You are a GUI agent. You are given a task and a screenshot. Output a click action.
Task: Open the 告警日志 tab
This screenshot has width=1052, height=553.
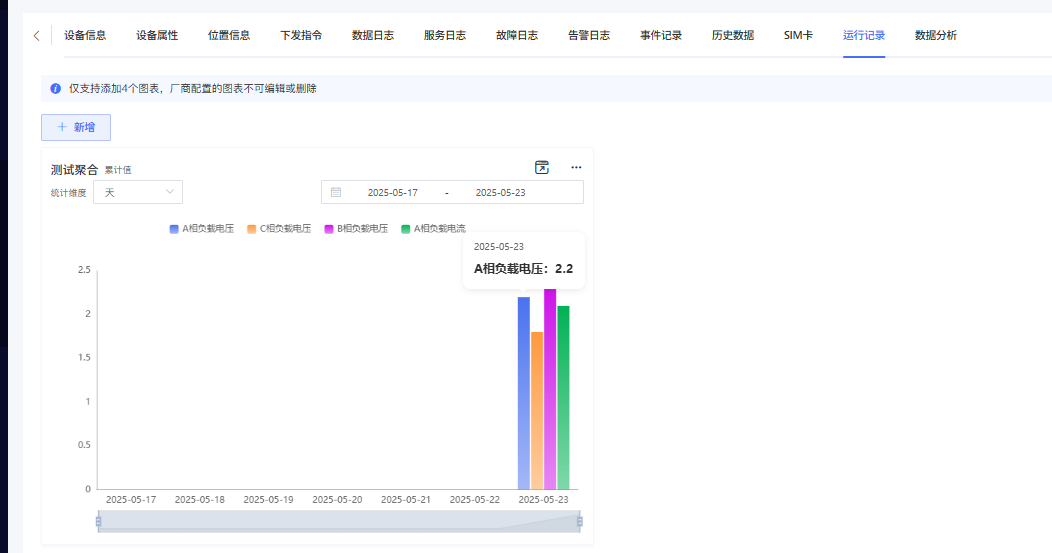[x=589, y=36]
